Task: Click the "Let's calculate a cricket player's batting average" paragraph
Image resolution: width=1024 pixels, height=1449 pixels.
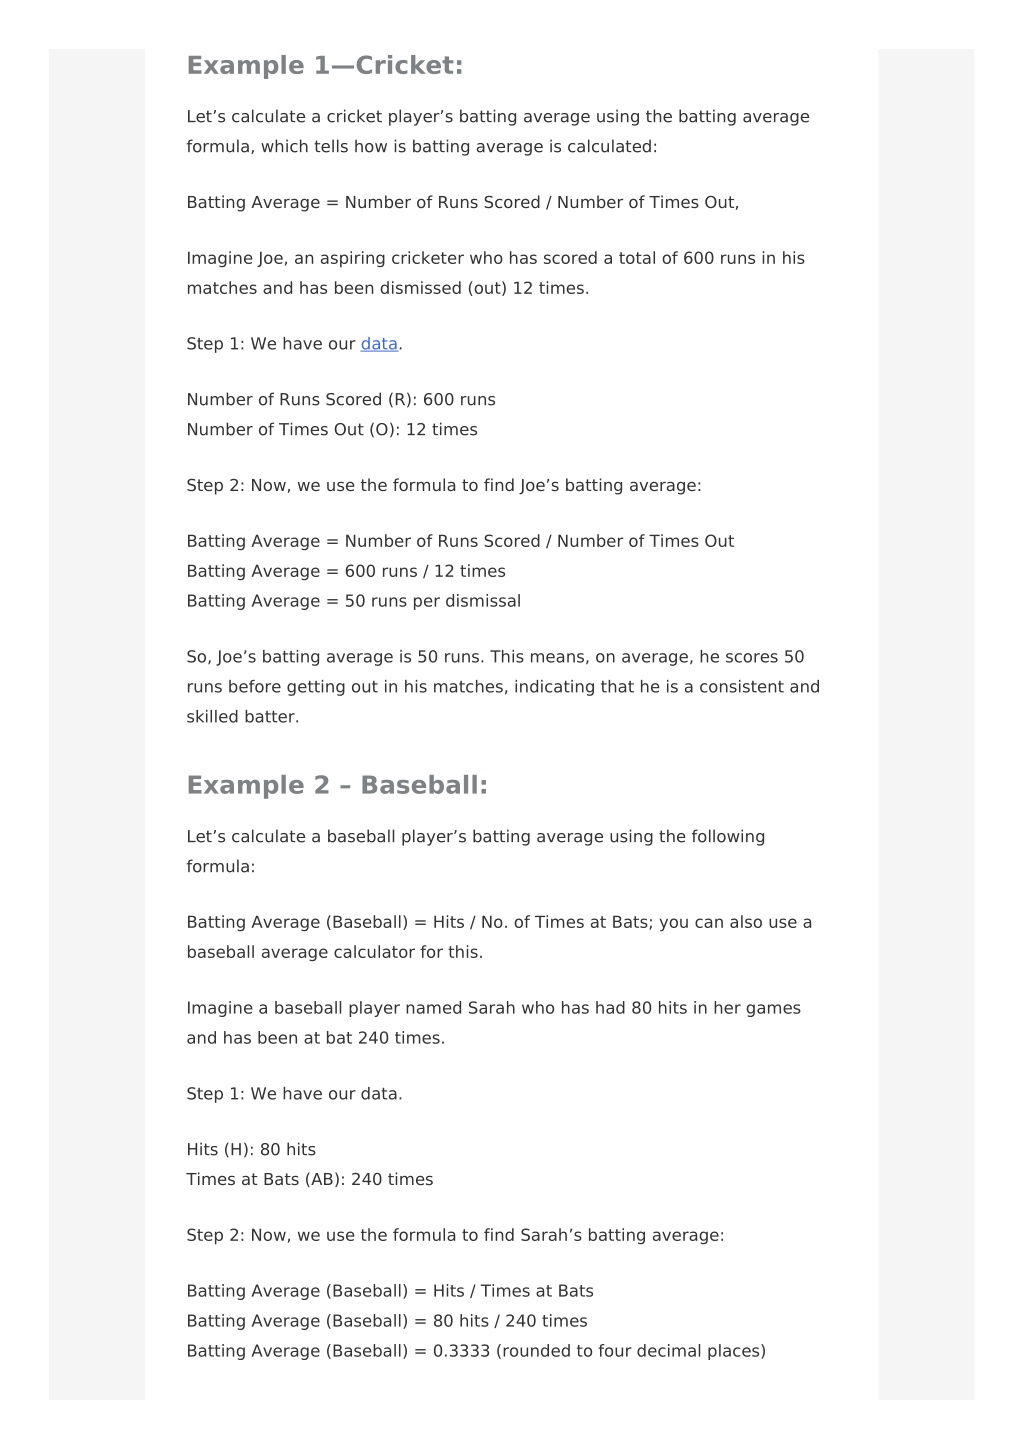Action: [x=498, y=131]
